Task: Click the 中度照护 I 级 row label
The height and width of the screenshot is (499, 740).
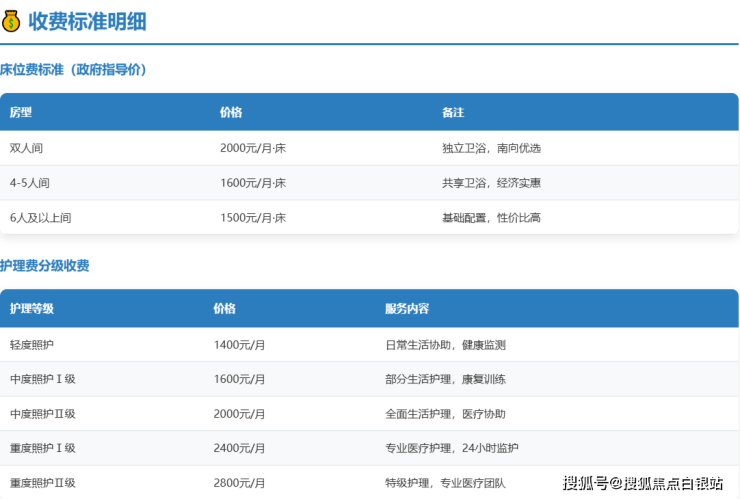Action: (43, 380)
